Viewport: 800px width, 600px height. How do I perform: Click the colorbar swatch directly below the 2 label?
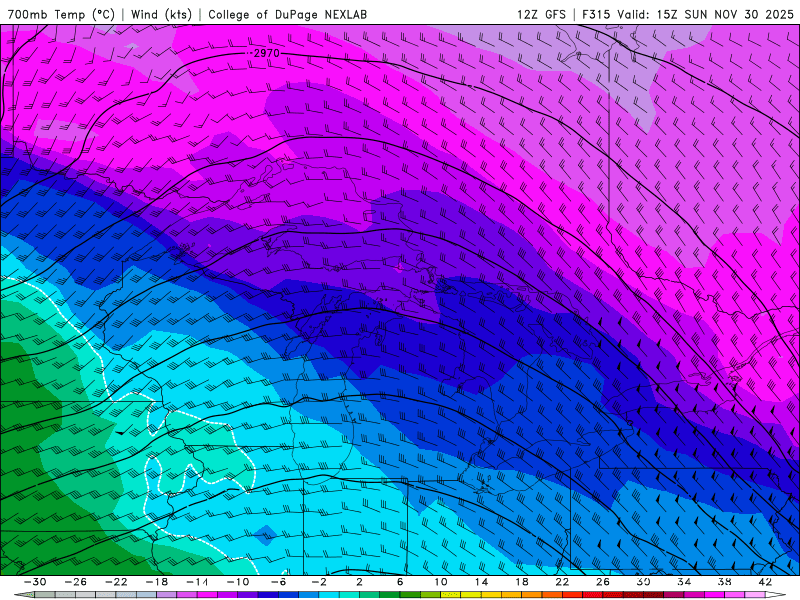(369, 595)
